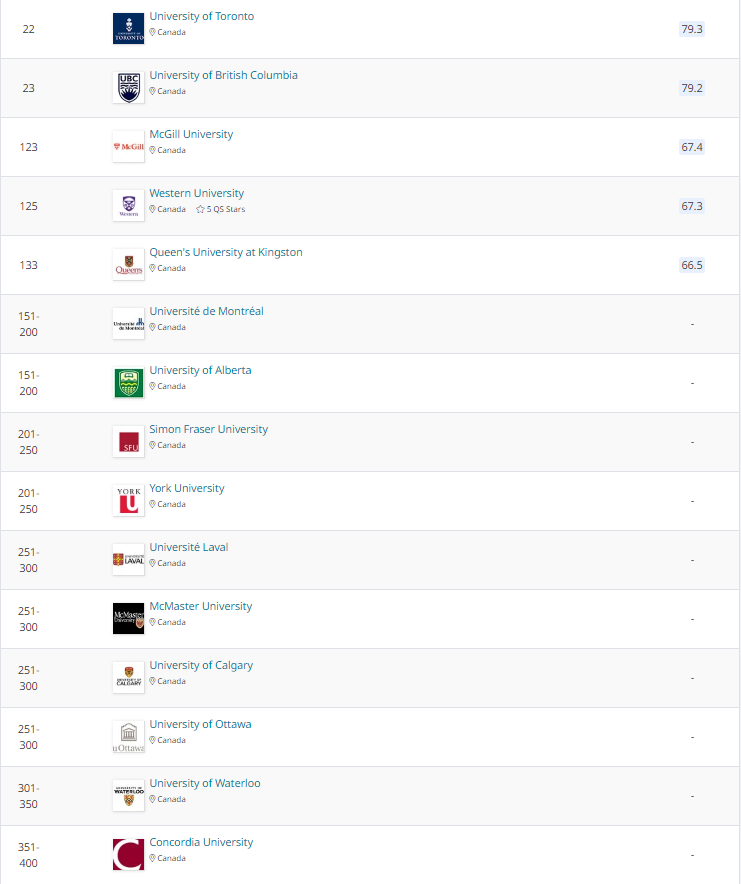Click the 5 QS Stars badge
The image size is (741, 884).
pyautogui.click(x=220, y=210)
